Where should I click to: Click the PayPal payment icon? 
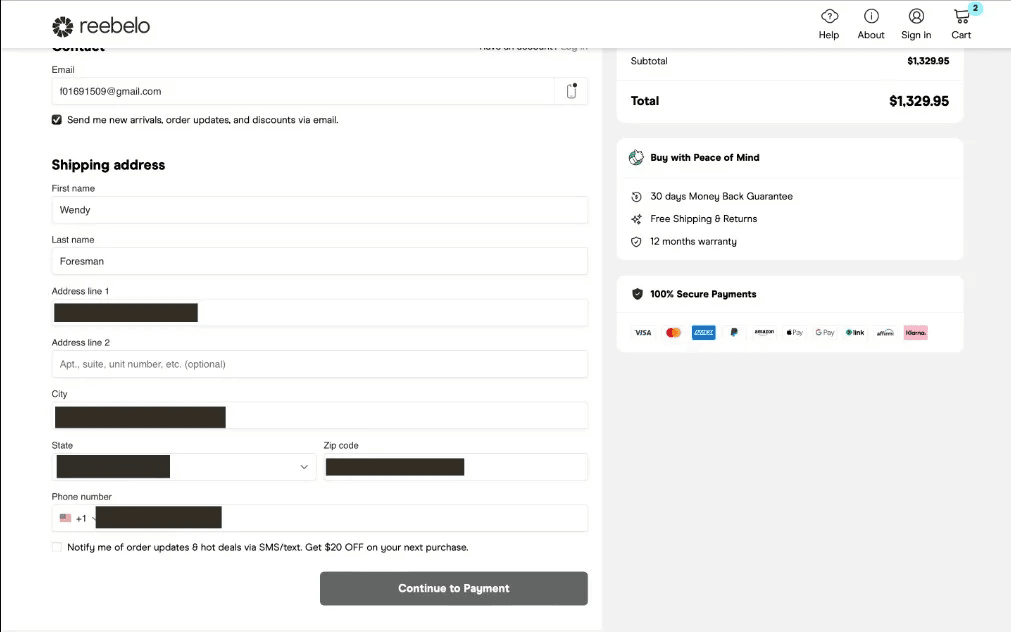[x=734, y=333]
